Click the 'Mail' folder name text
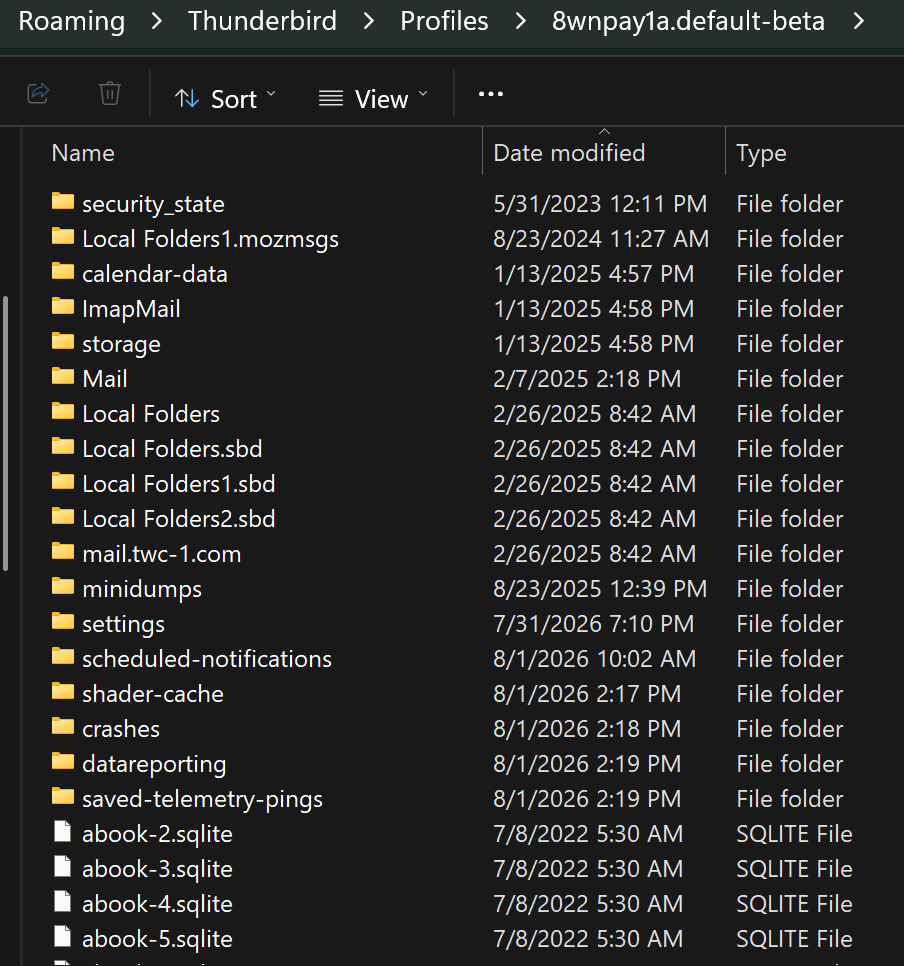 click(x=105, y=379)
